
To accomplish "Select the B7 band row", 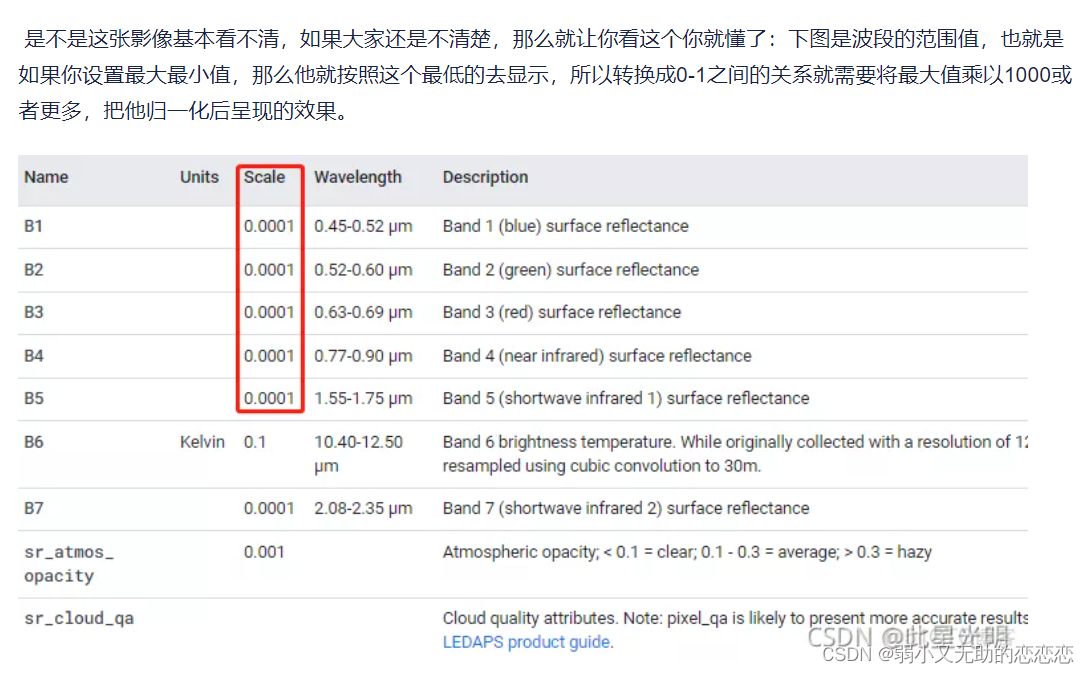I will pyautogui.click(x=33, y=508).
